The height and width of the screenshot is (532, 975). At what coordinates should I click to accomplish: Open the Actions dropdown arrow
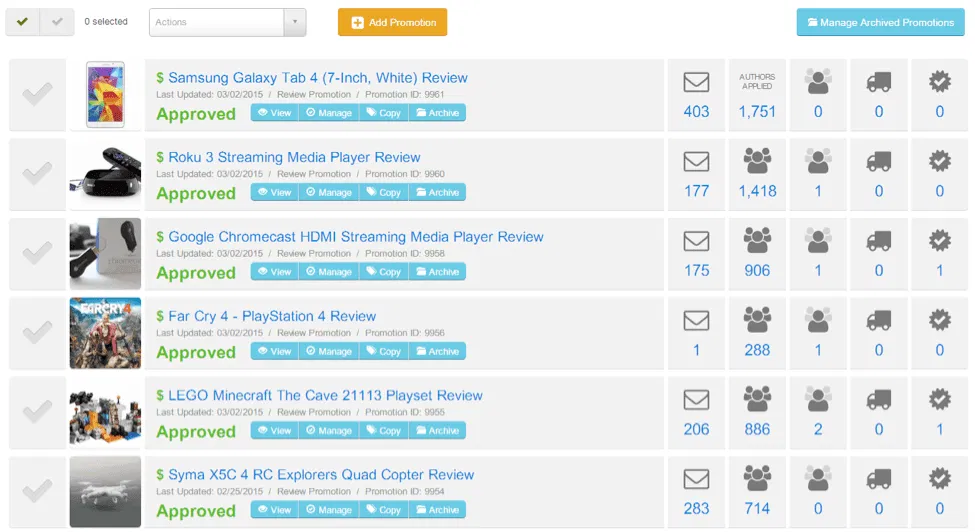click(294, 22)
